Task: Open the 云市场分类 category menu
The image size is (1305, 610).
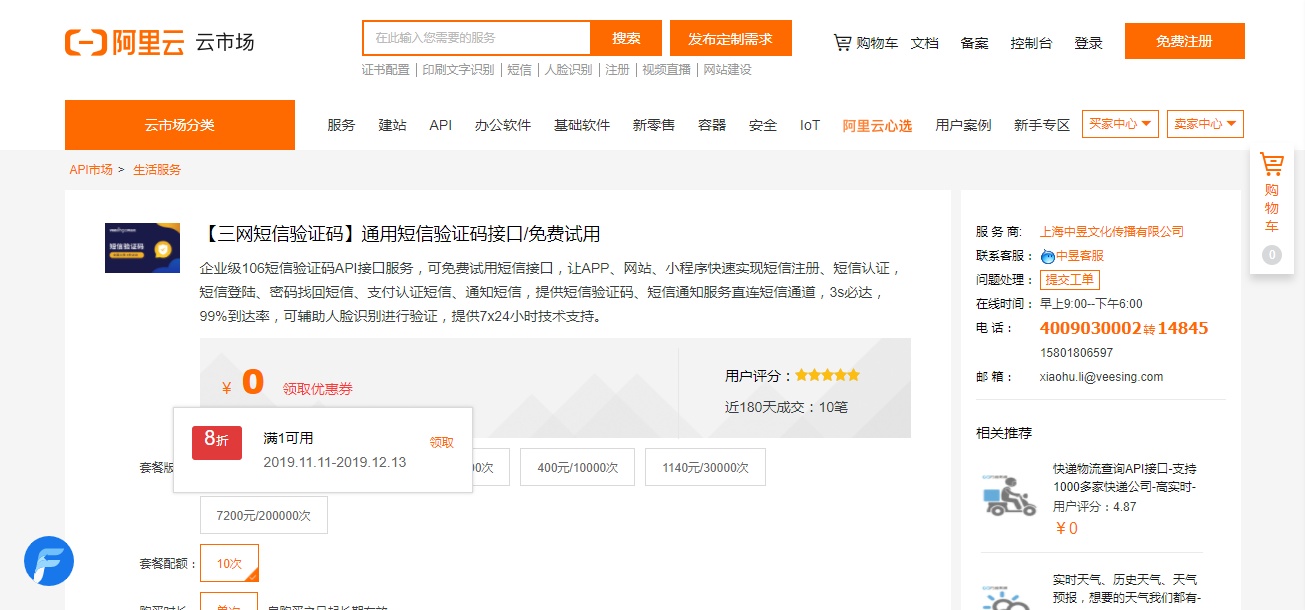Action: (180, 125)
